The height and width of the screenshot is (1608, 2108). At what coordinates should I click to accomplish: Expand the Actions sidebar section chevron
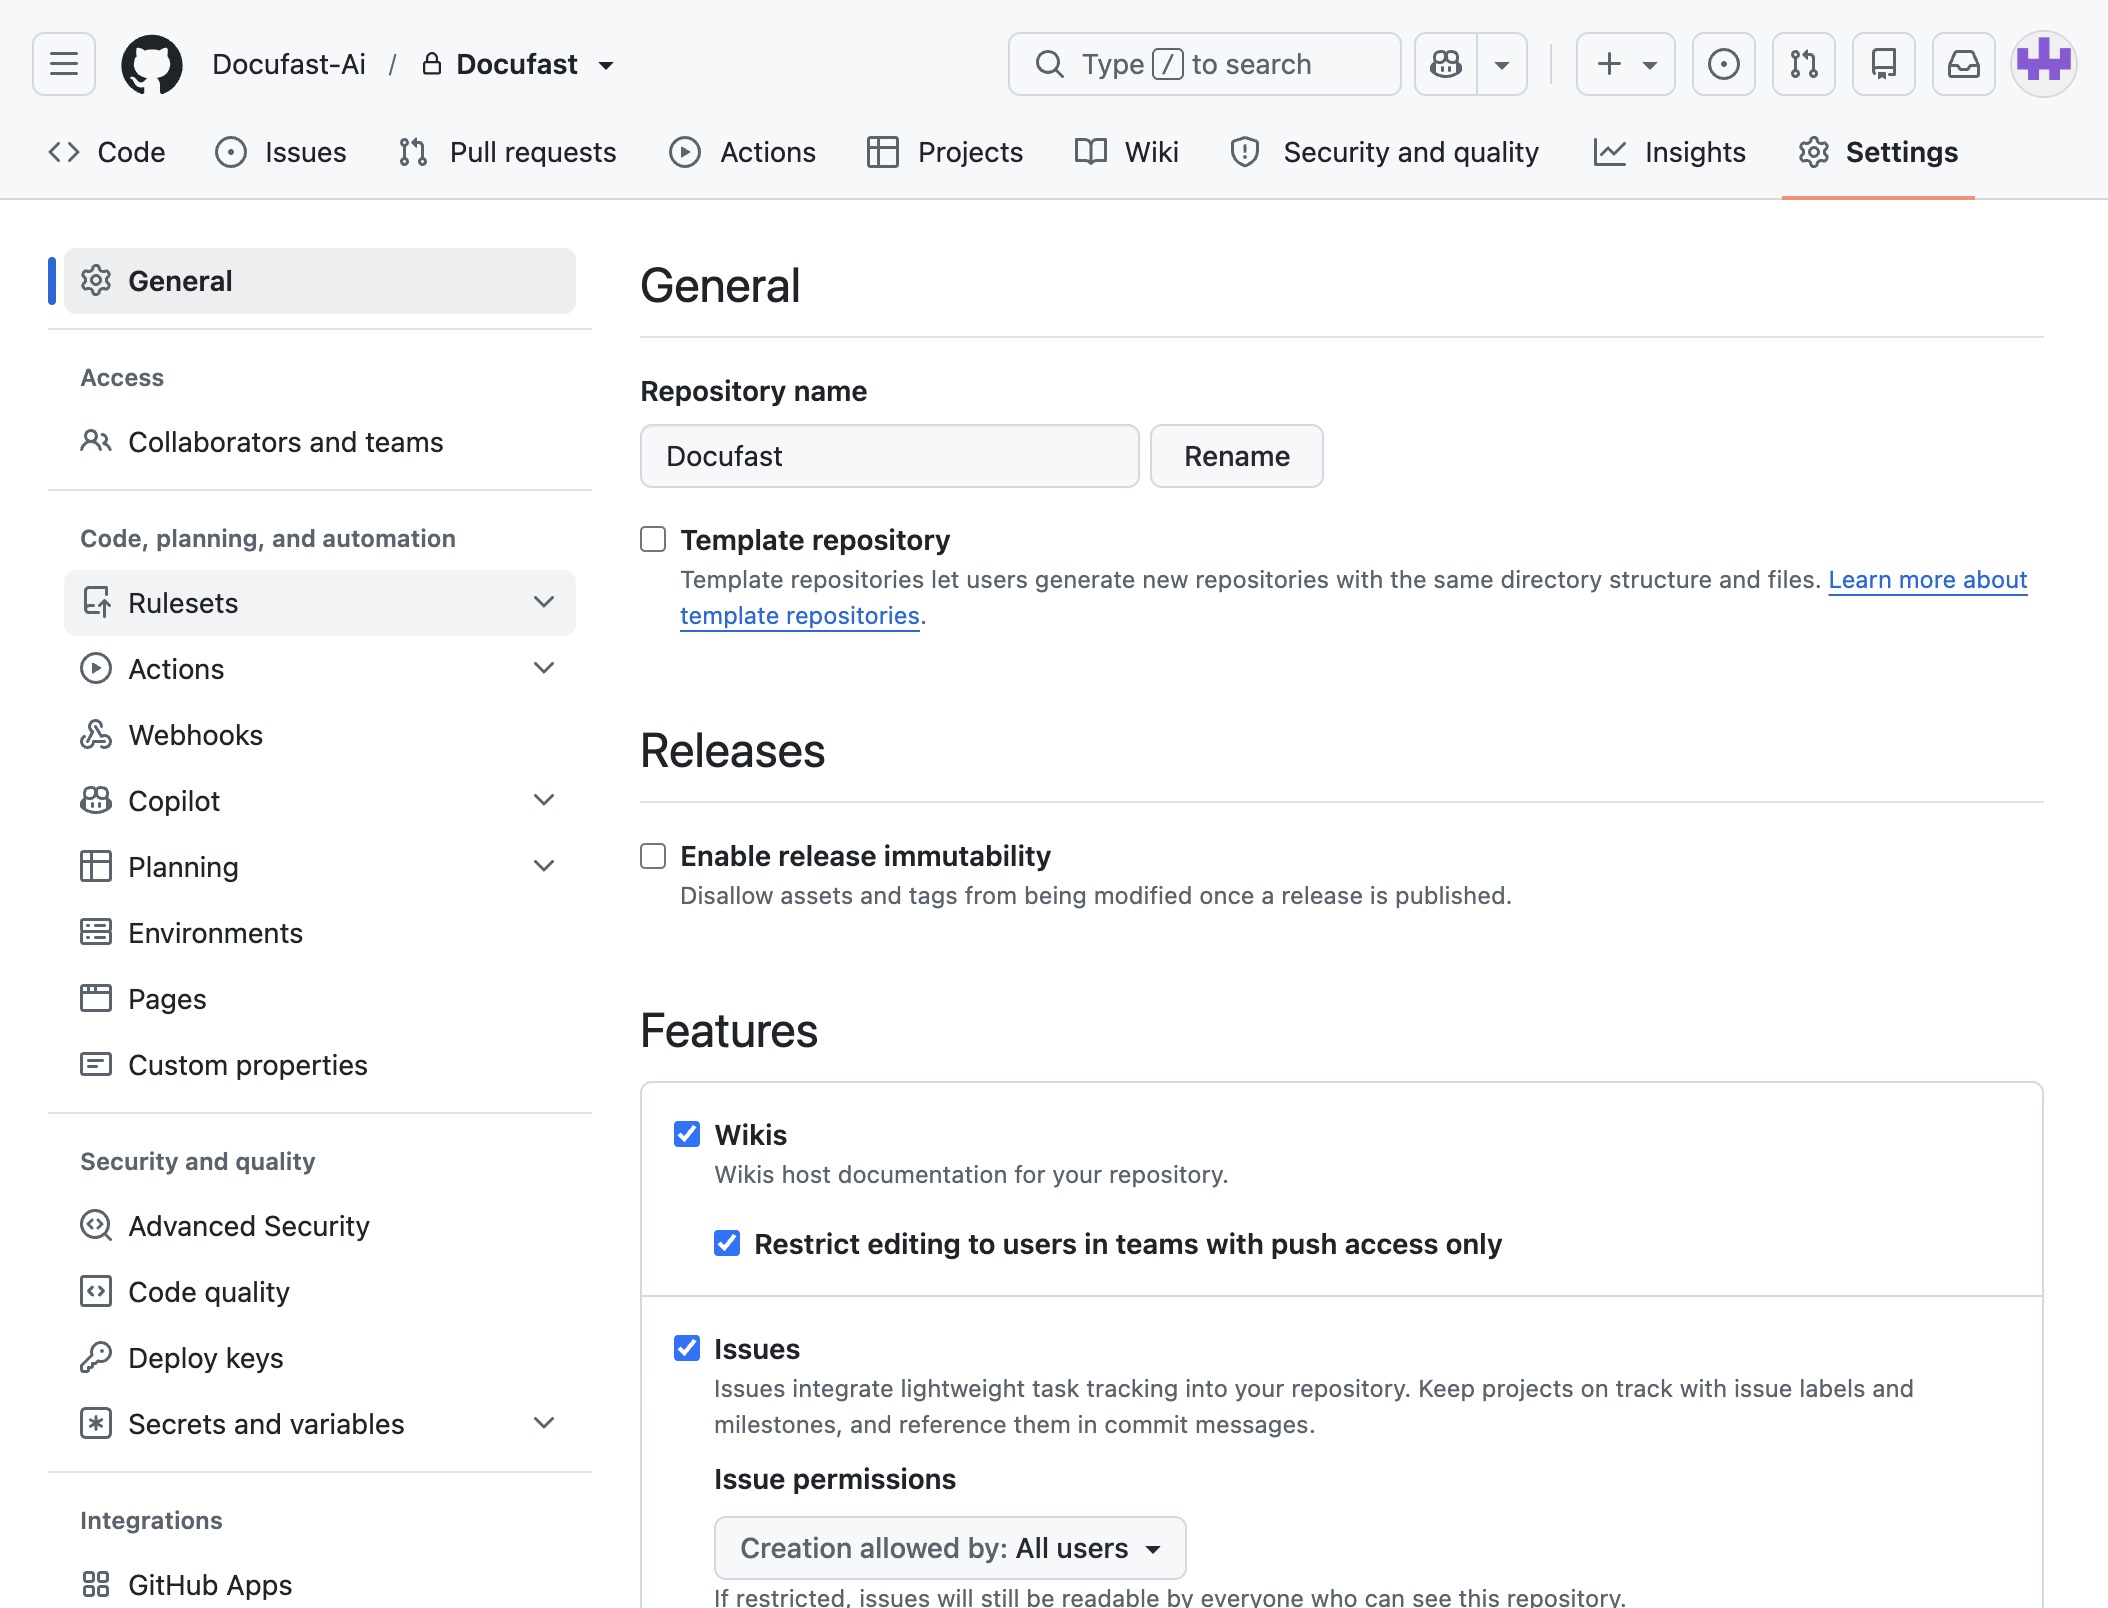pos(544,668)
